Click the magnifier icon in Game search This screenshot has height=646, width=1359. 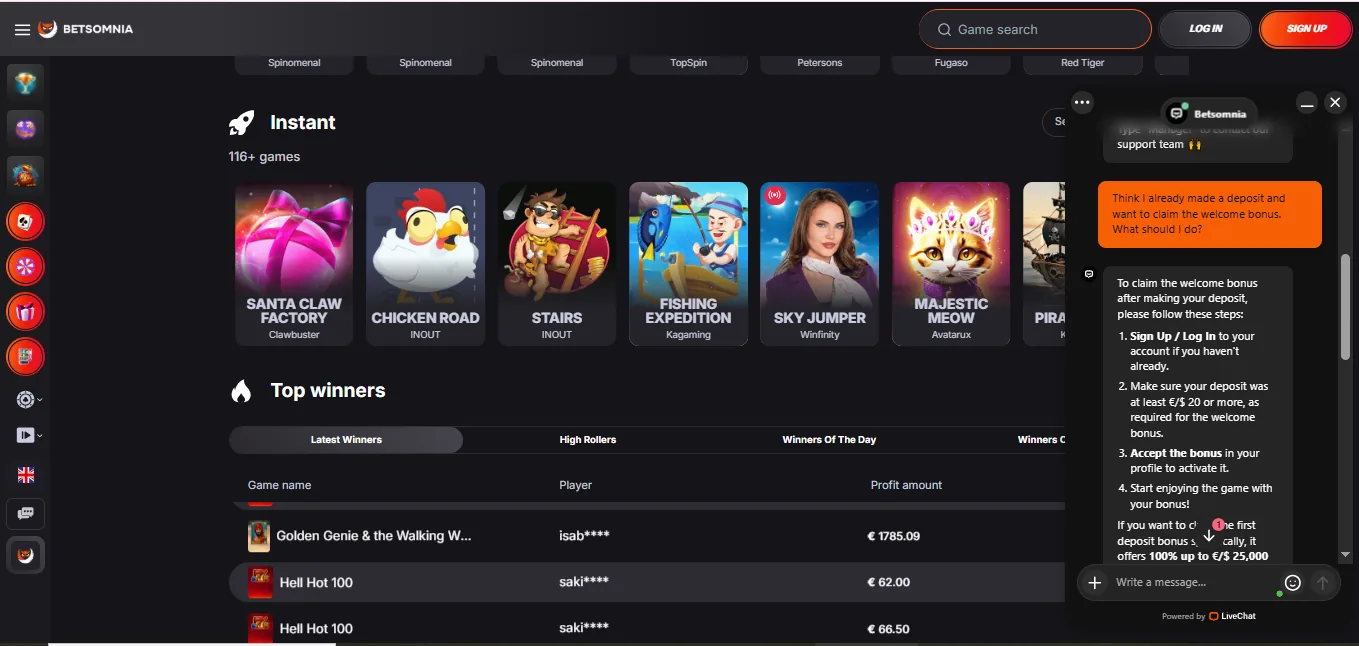(944, 30)
